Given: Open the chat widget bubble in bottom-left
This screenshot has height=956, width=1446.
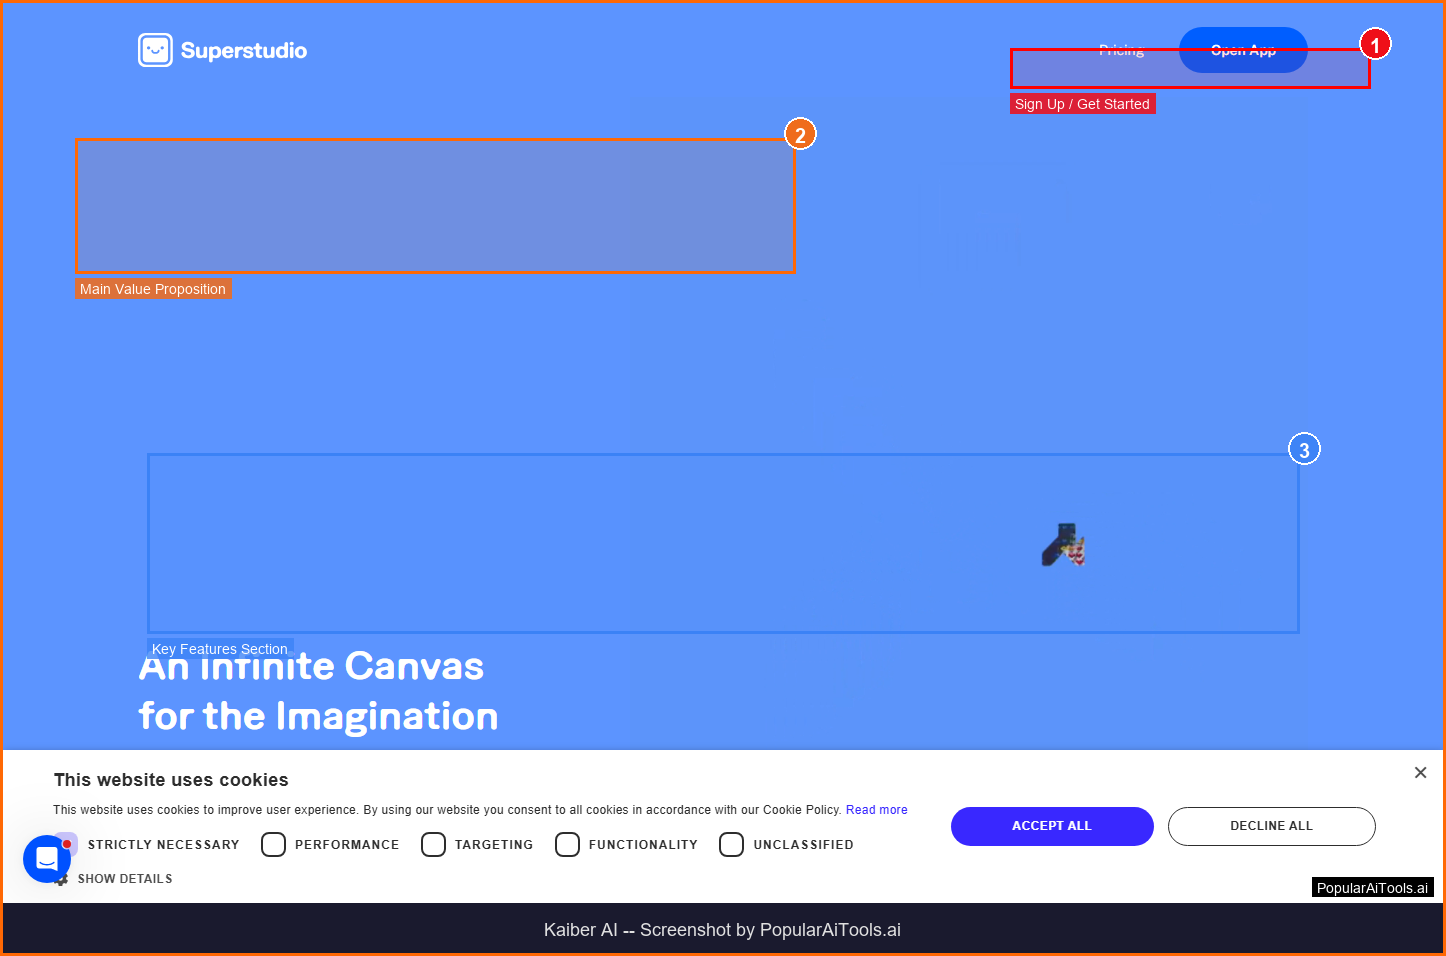Looking at the screenshot, I should click(46, 858).
